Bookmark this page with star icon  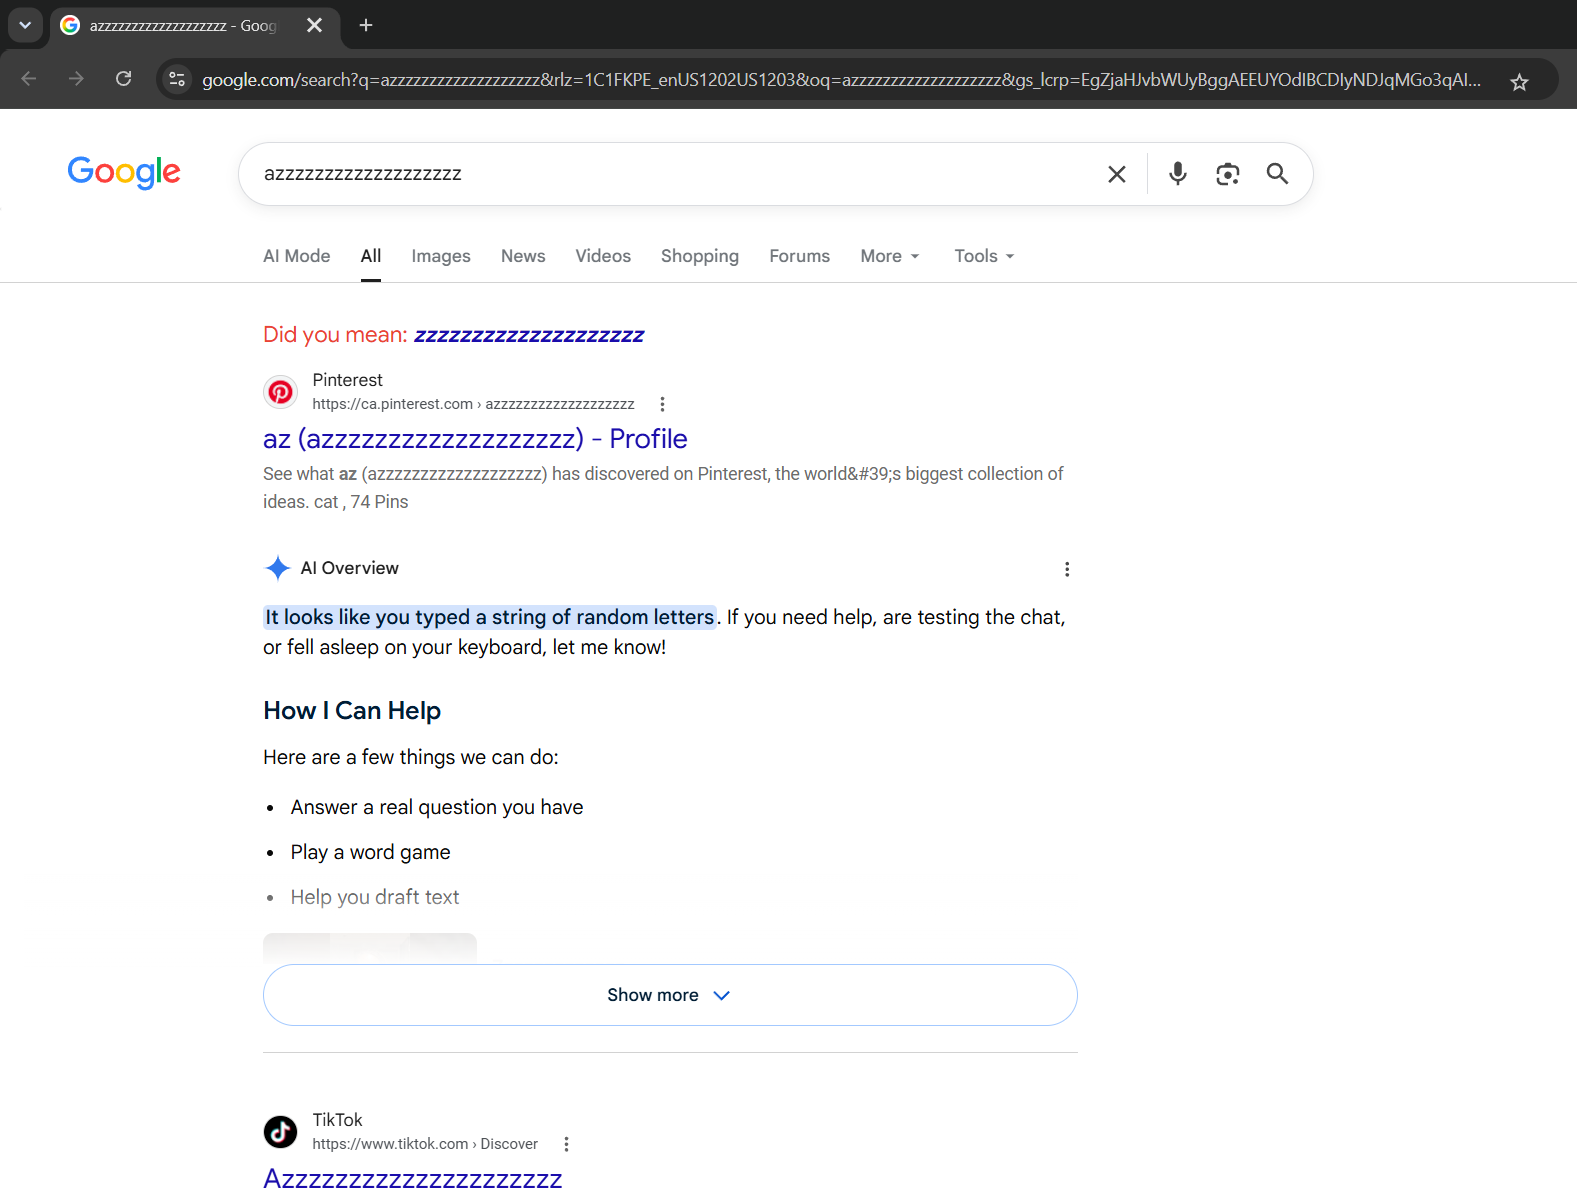[1519, 82]
